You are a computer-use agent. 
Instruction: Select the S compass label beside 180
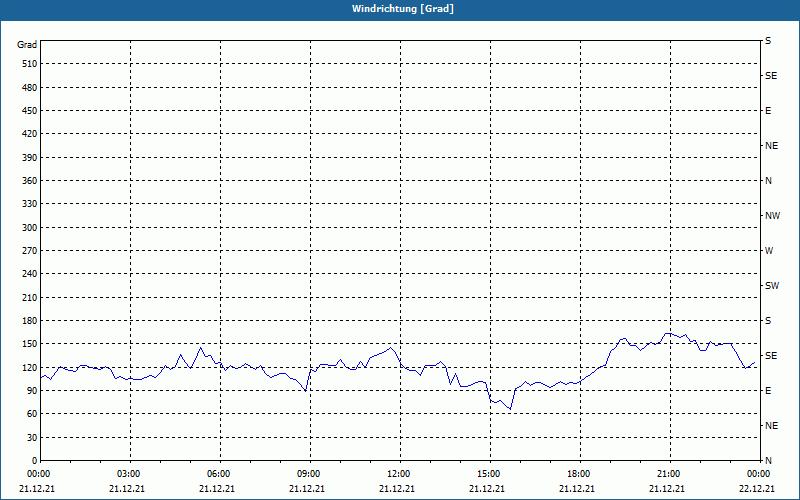(x=768, y=321)
